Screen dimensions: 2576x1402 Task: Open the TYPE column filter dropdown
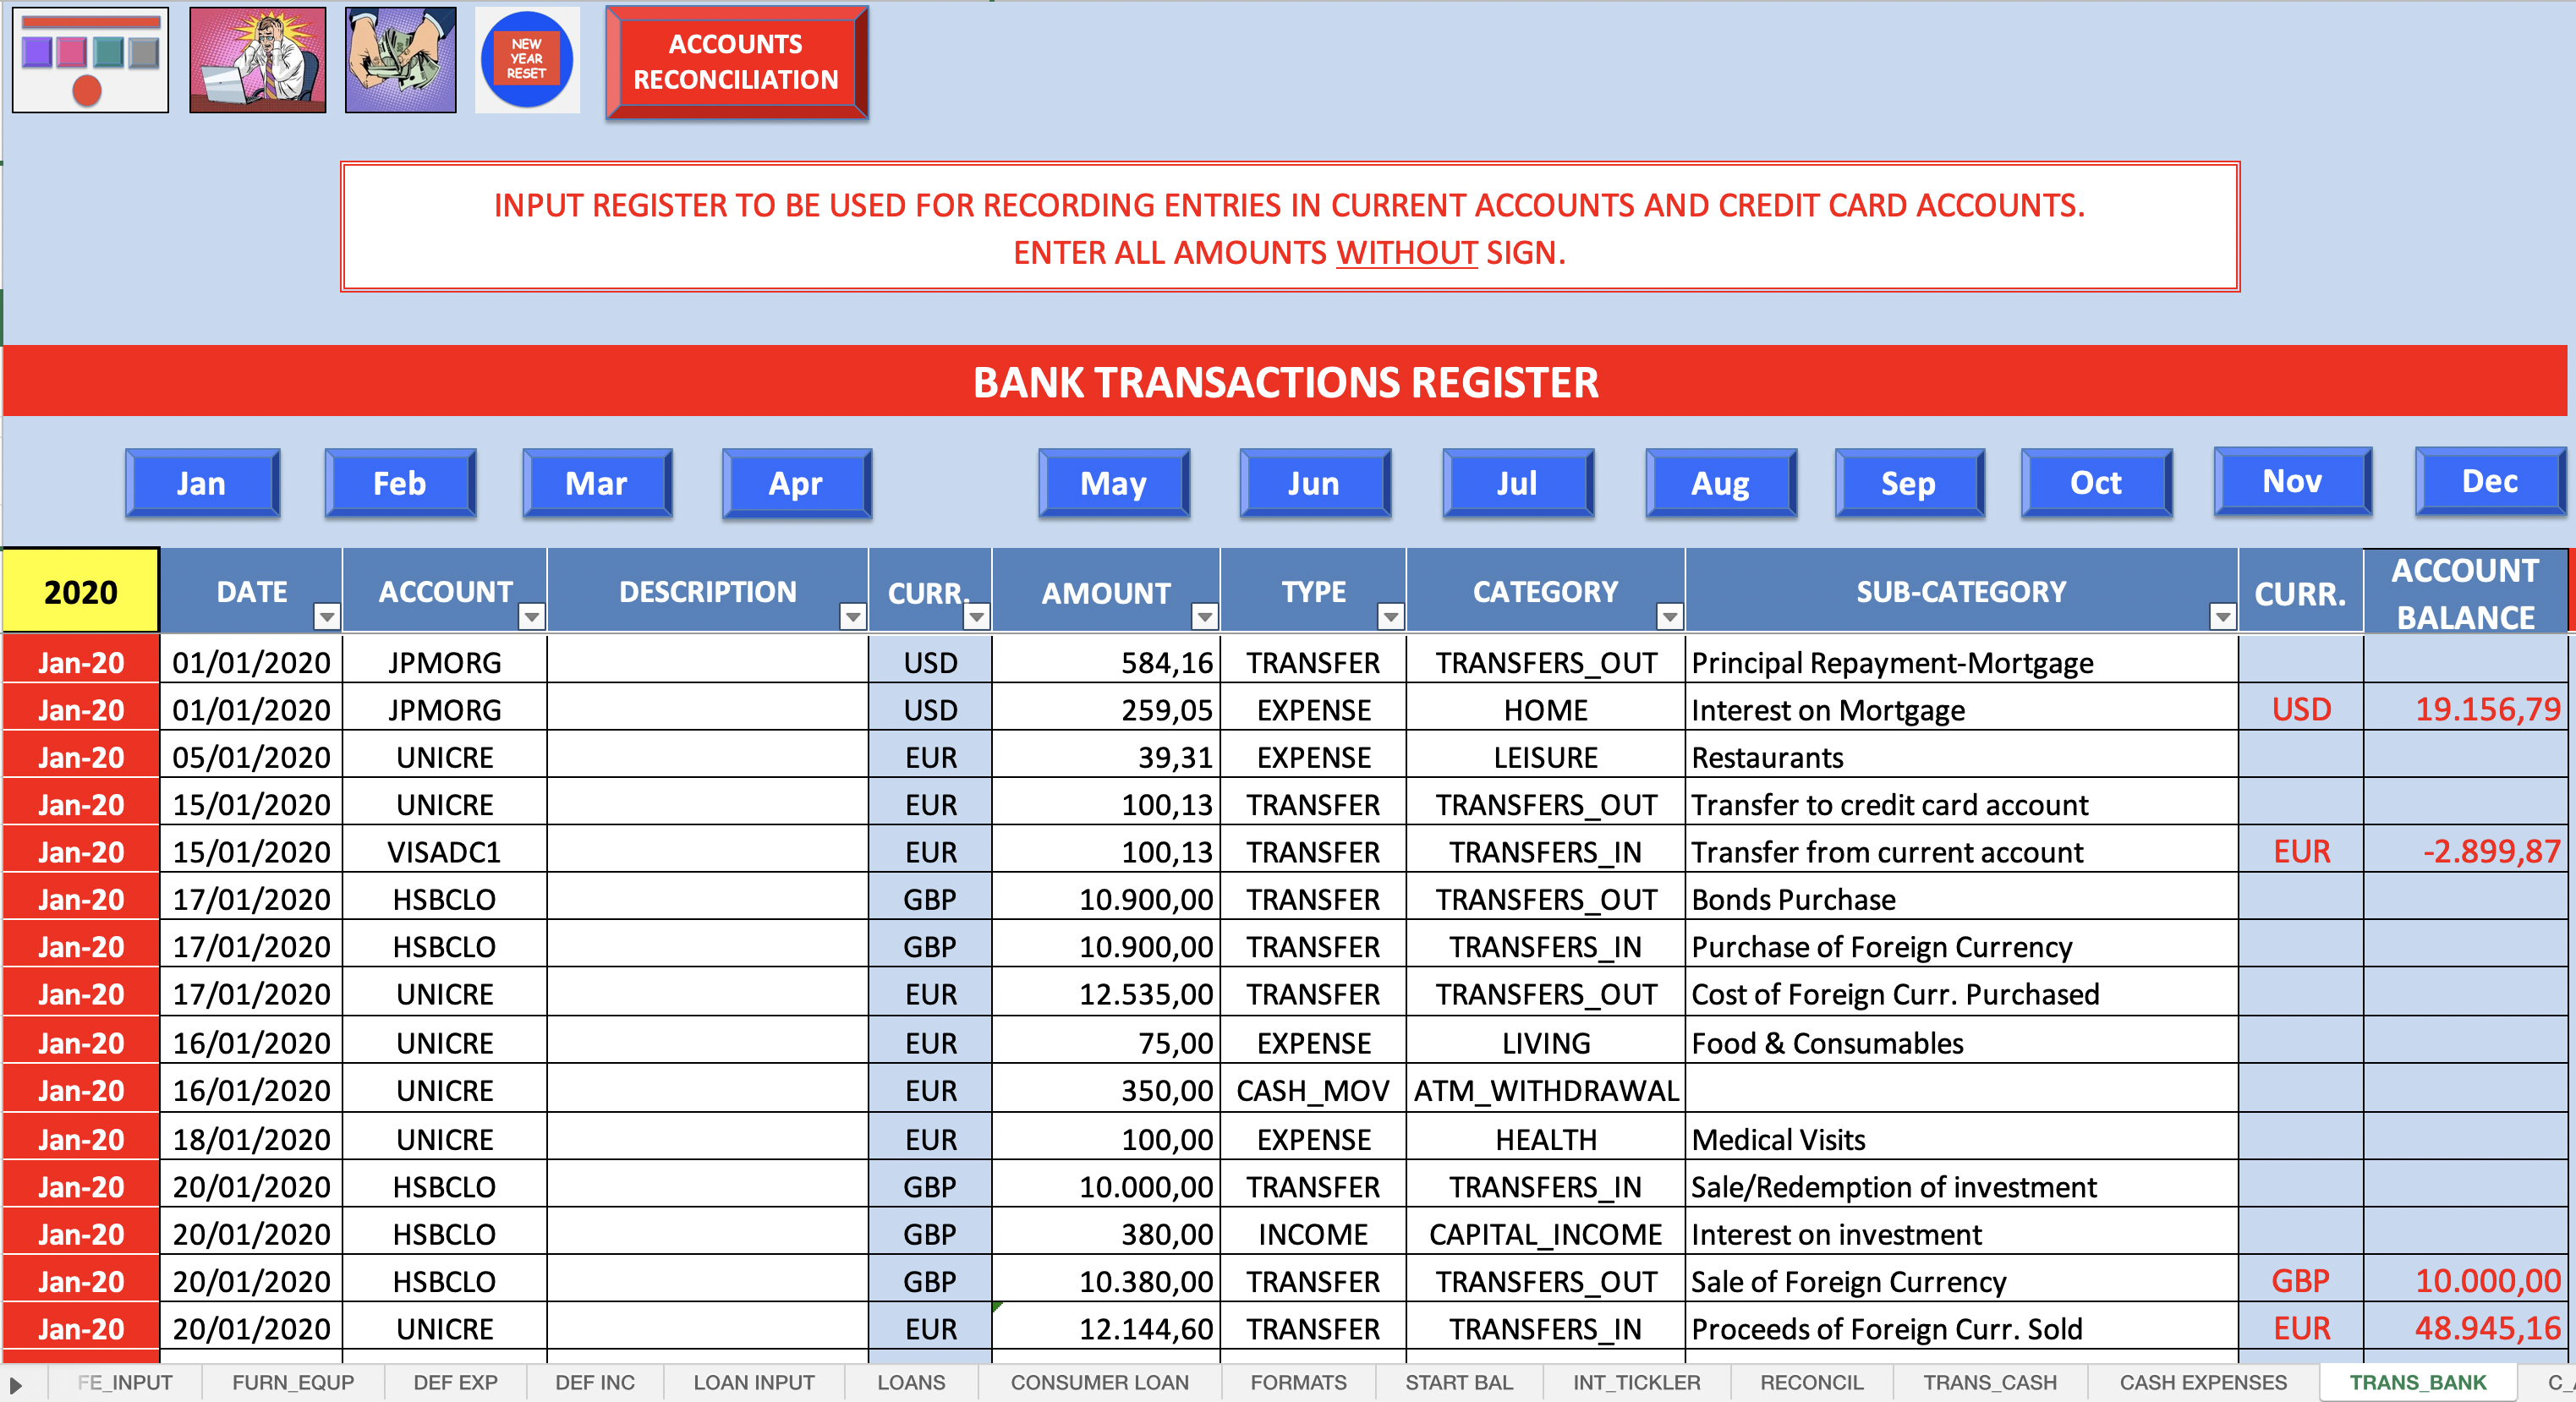(x=1391, y=616)
